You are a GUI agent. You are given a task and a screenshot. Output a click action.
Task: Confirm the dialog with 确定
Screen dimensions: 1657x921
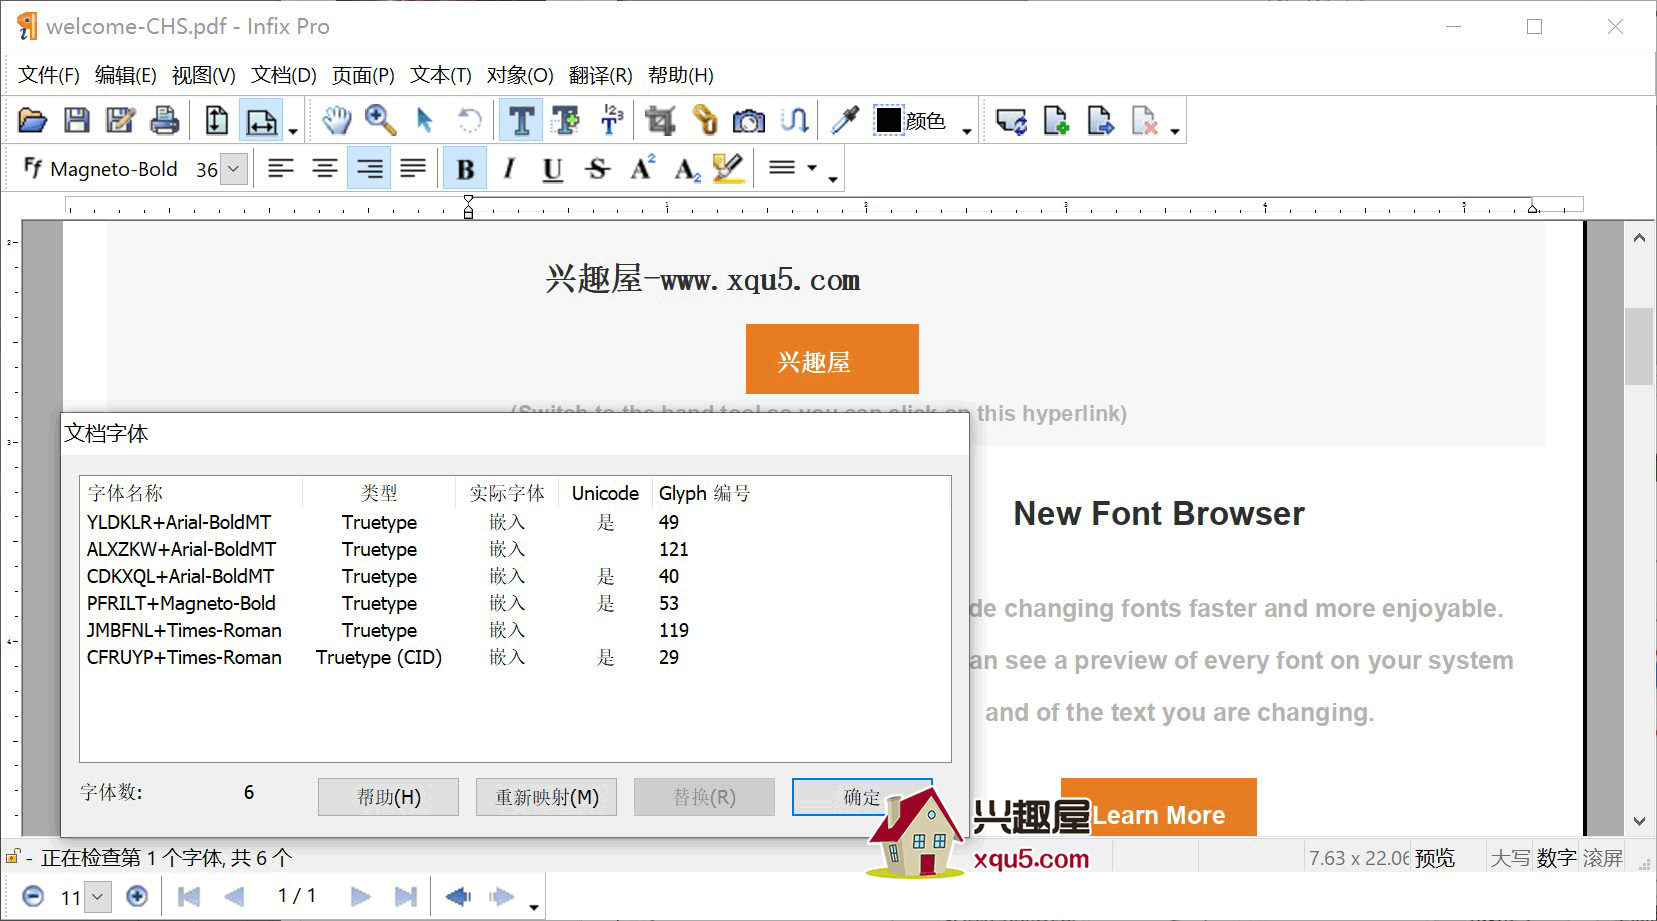[862, 797]
